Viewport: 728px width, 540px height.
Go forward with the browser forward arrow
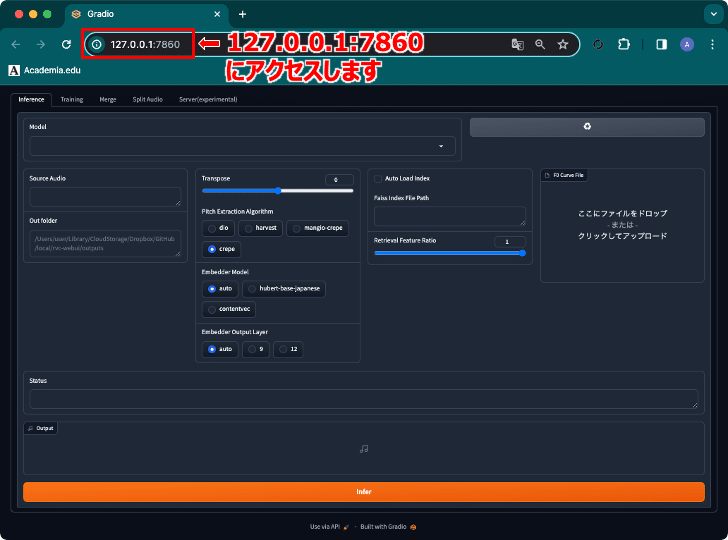tap(41, 45)
